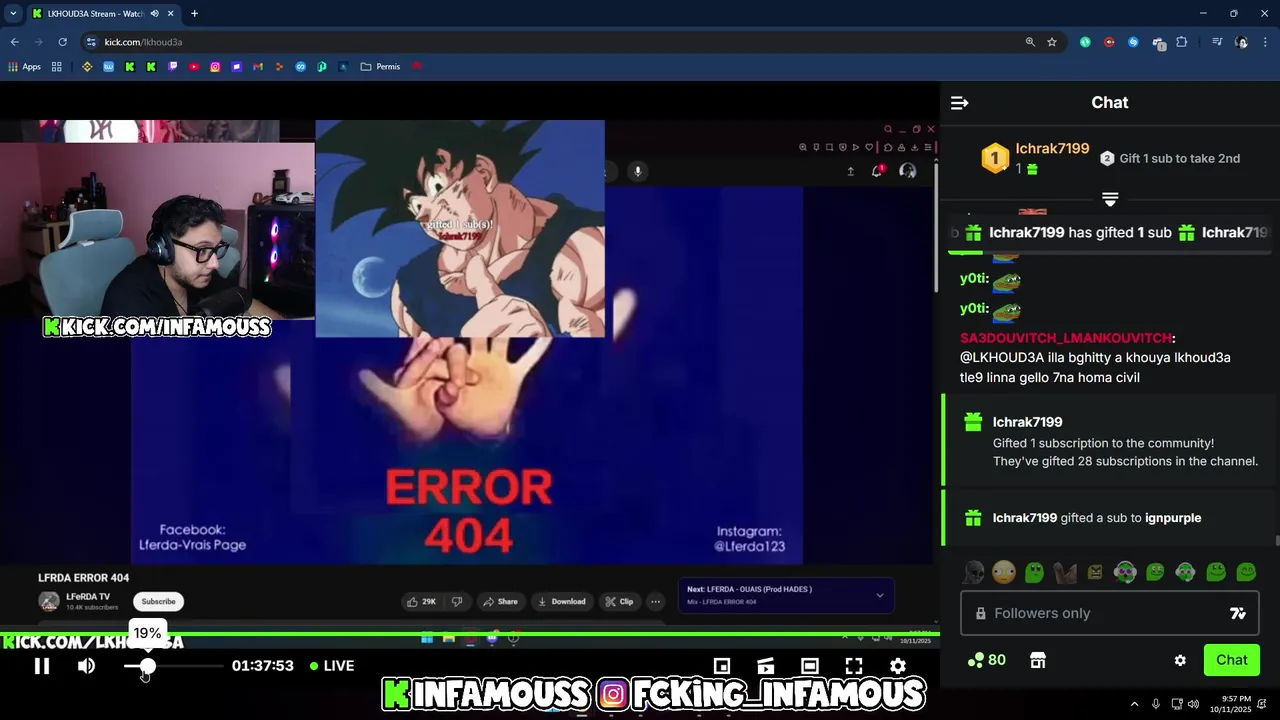The height and width of the screenshot is (720, 1280).
Task: Open YouTube bookmark in bookmarks bar
Action: [194, 67]
